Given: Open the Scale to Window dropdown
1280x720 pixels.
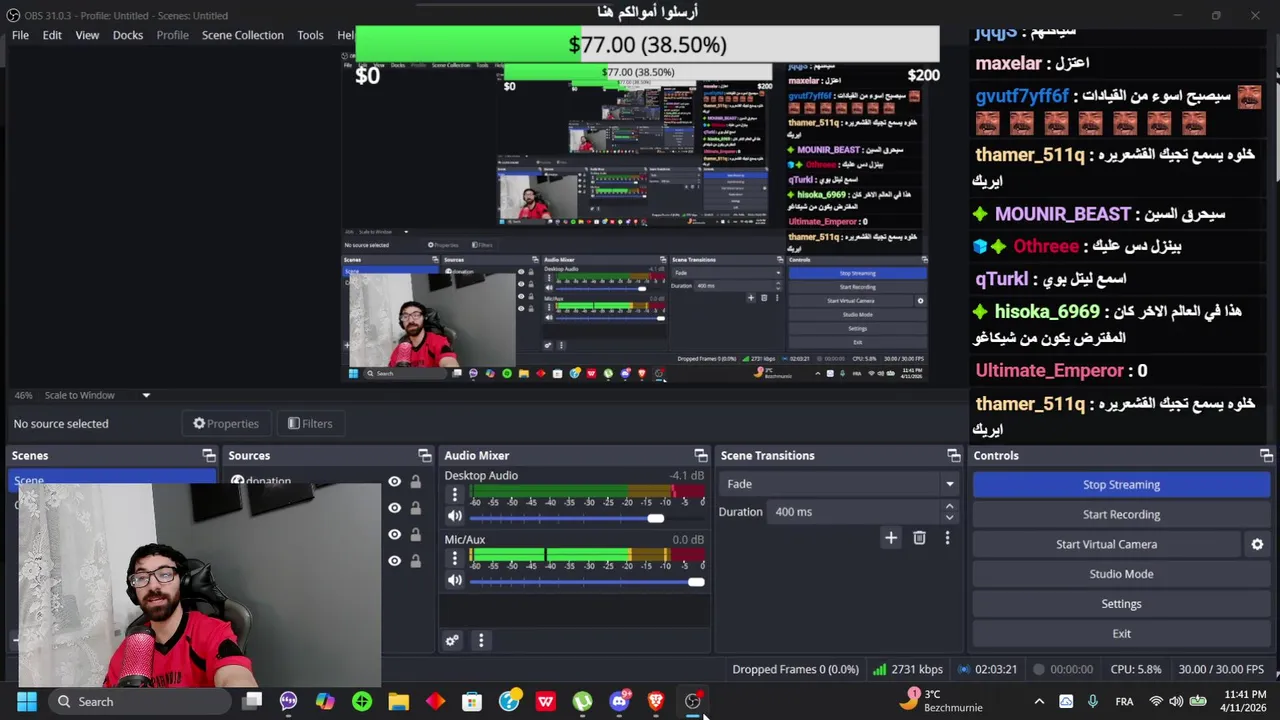Looking at the screenshot, I should 97,395.
